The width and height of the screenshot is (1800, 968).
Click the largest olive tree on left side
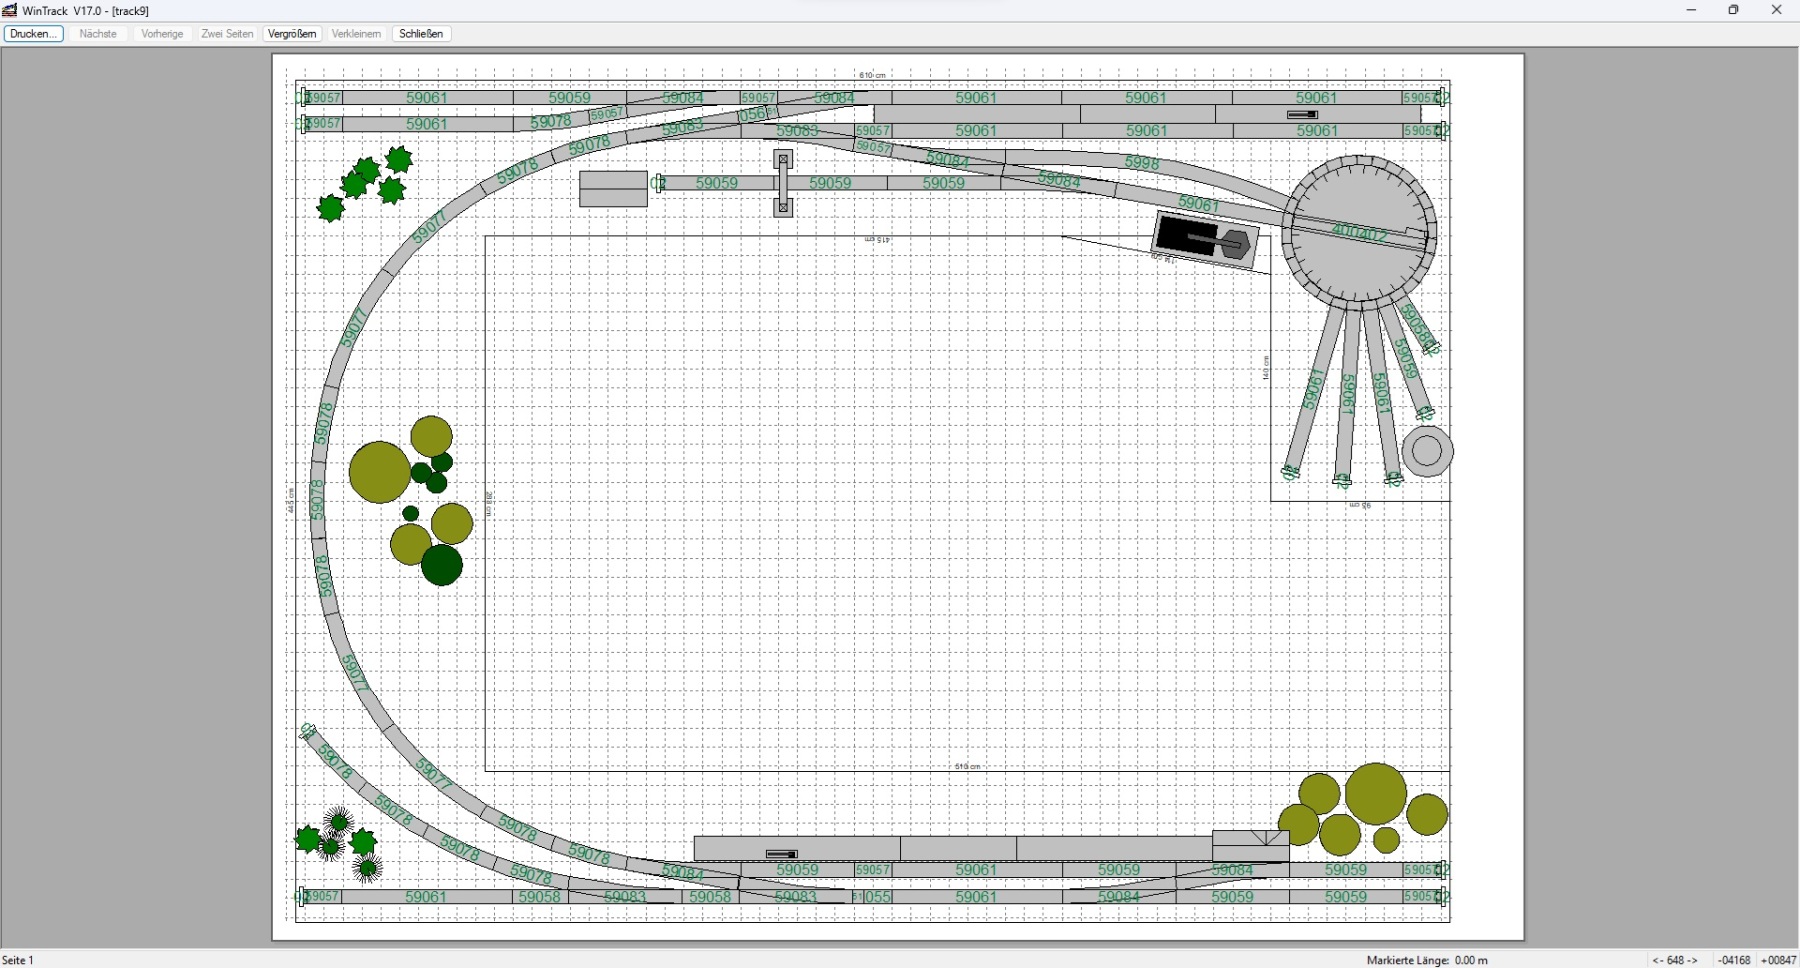379,471
